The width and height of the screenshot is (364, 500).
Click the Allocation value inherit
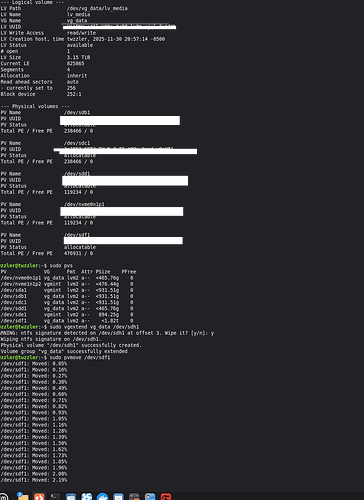point(77,76)
